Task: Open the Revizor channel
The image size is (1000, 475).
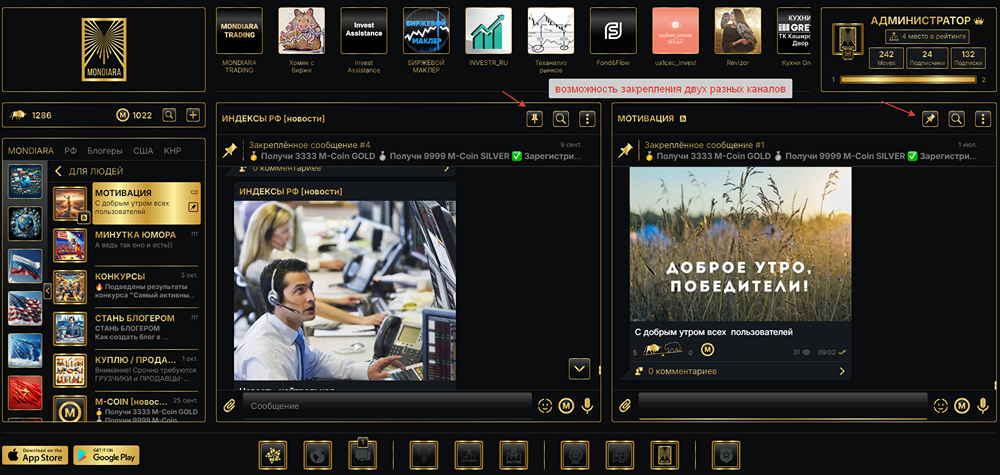Action: 738,31
